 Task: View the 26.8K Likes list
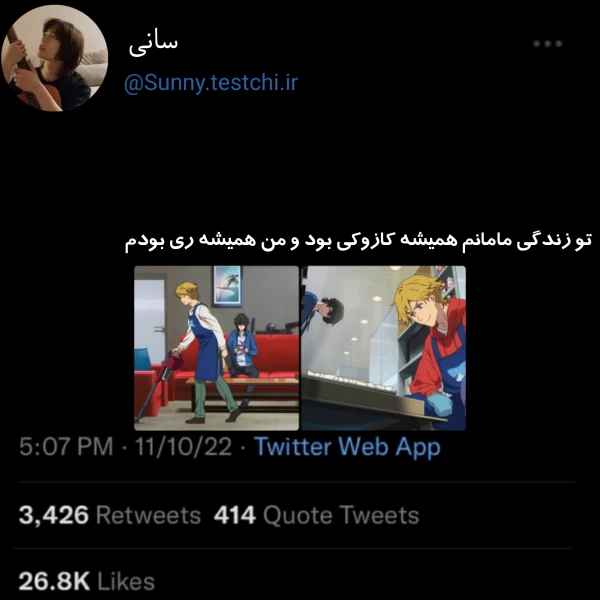tap(86, 581)
